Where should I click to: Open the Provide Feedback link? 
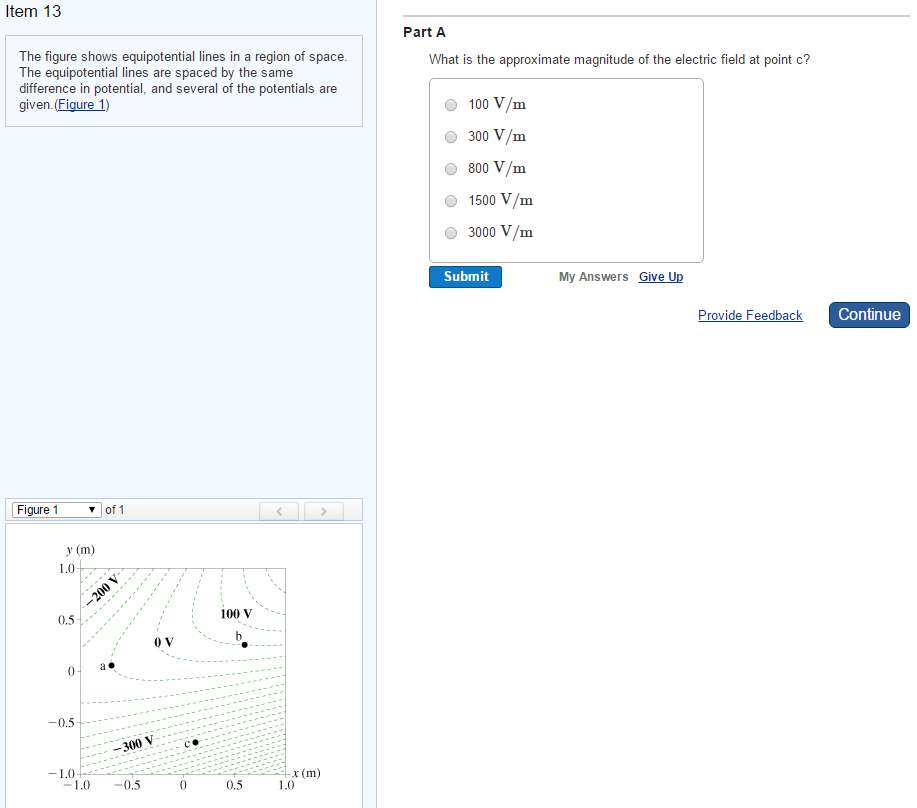750,315
